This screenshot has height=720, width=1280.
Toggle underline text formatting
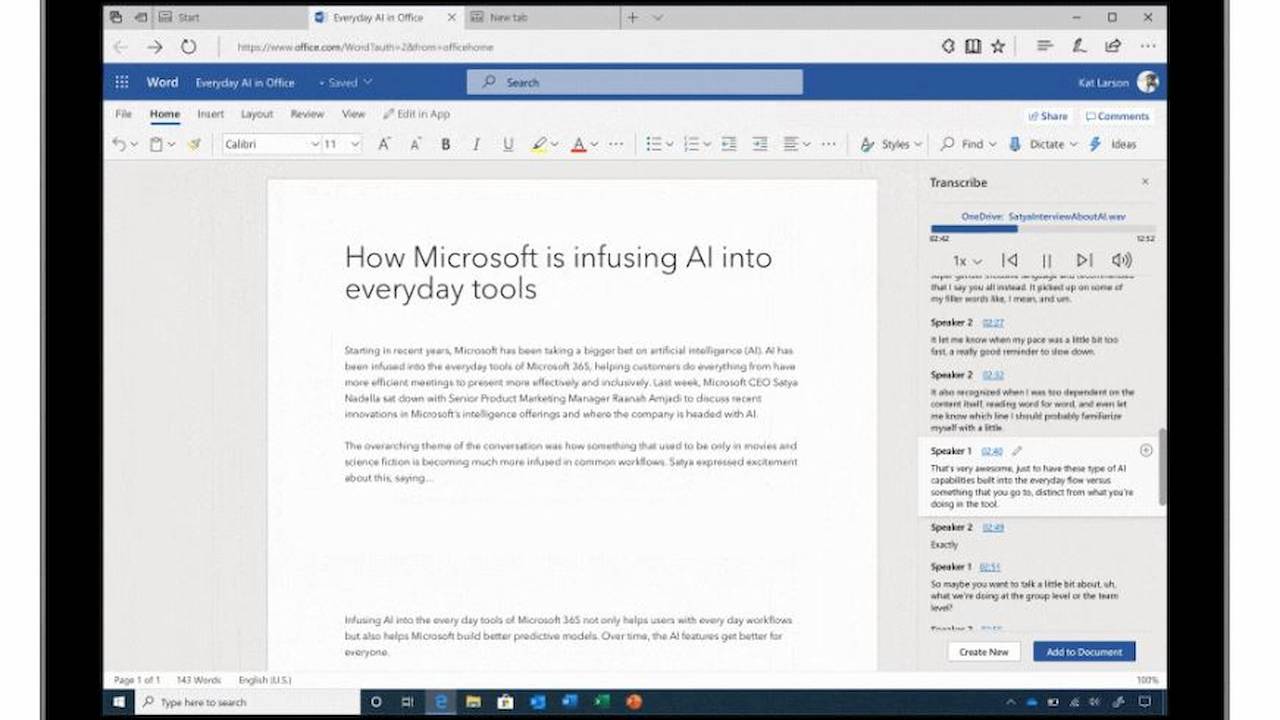tap(508, 145)
